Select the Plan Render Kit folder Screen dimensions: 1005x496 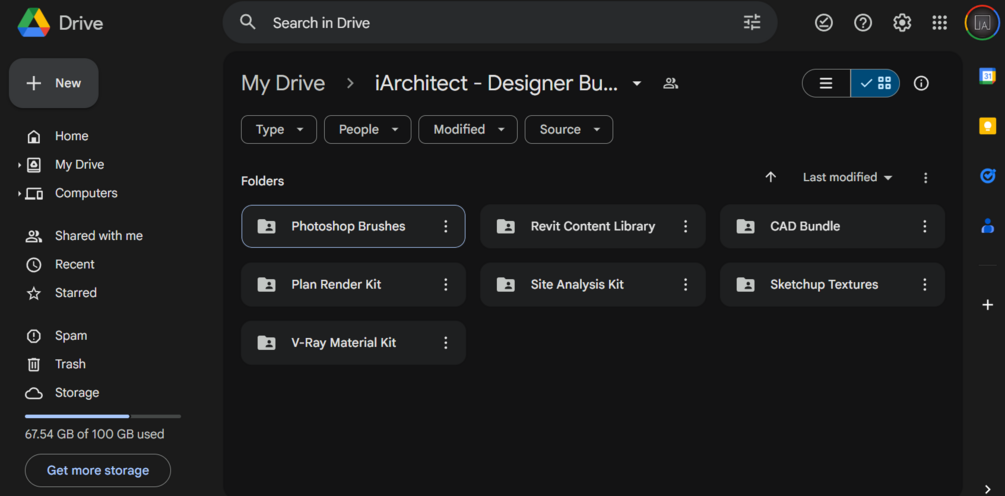[x=353, y=285]
